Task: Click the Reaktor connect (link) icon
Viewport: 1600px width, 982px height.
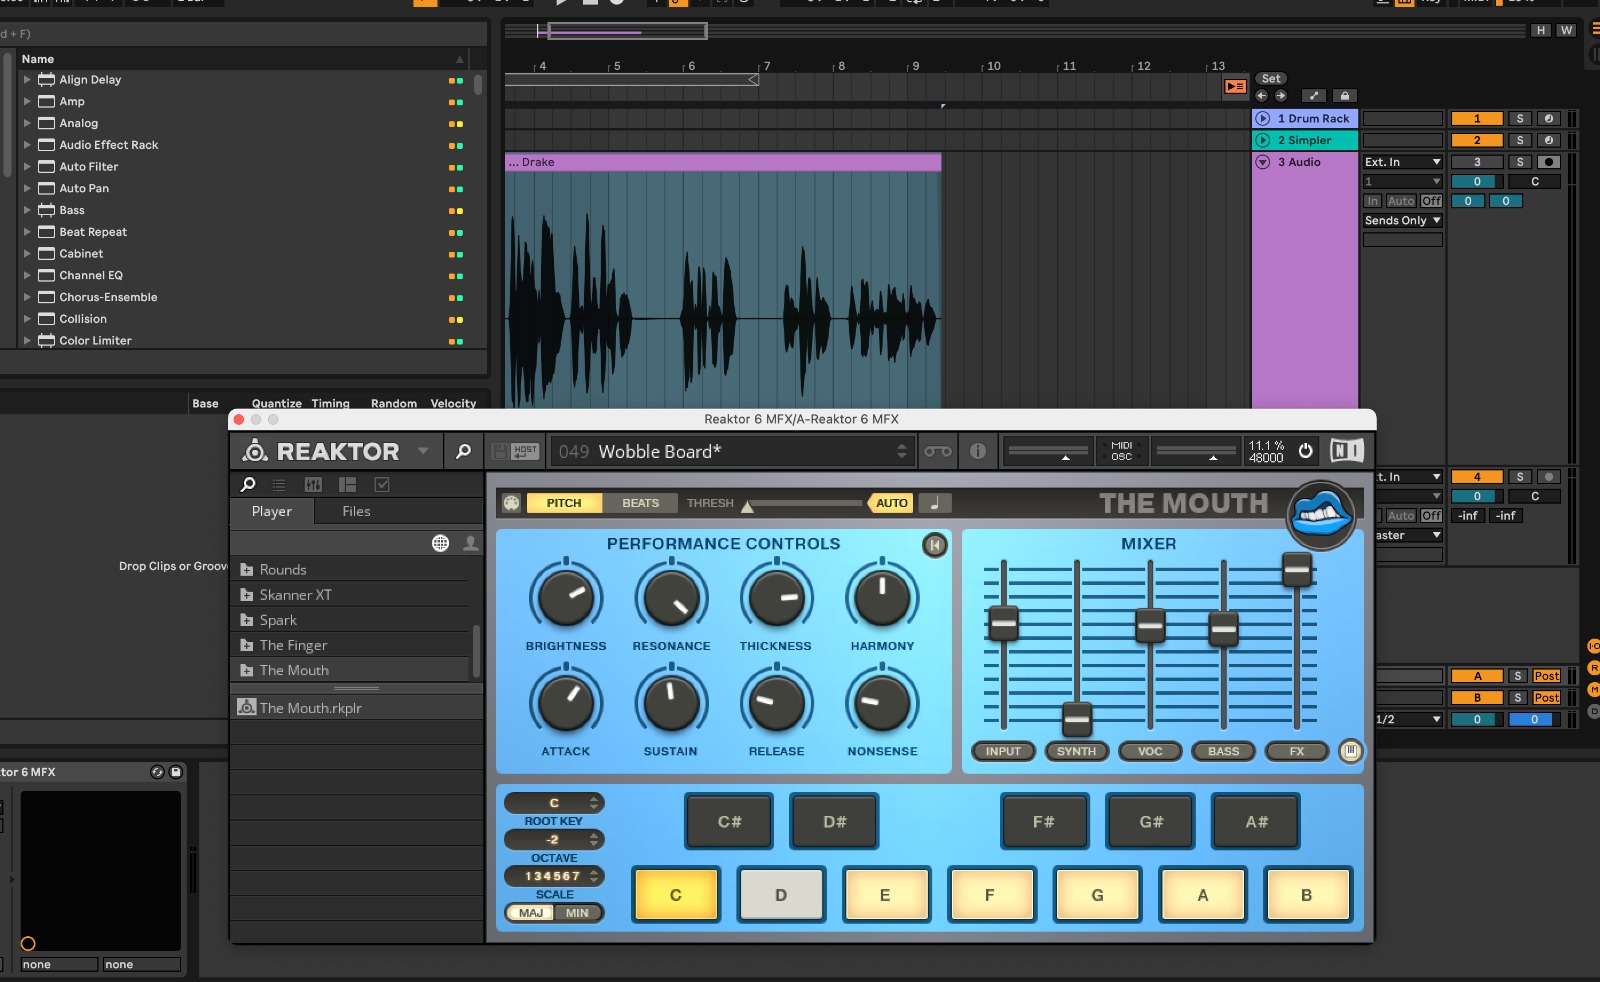Action: 938,452
